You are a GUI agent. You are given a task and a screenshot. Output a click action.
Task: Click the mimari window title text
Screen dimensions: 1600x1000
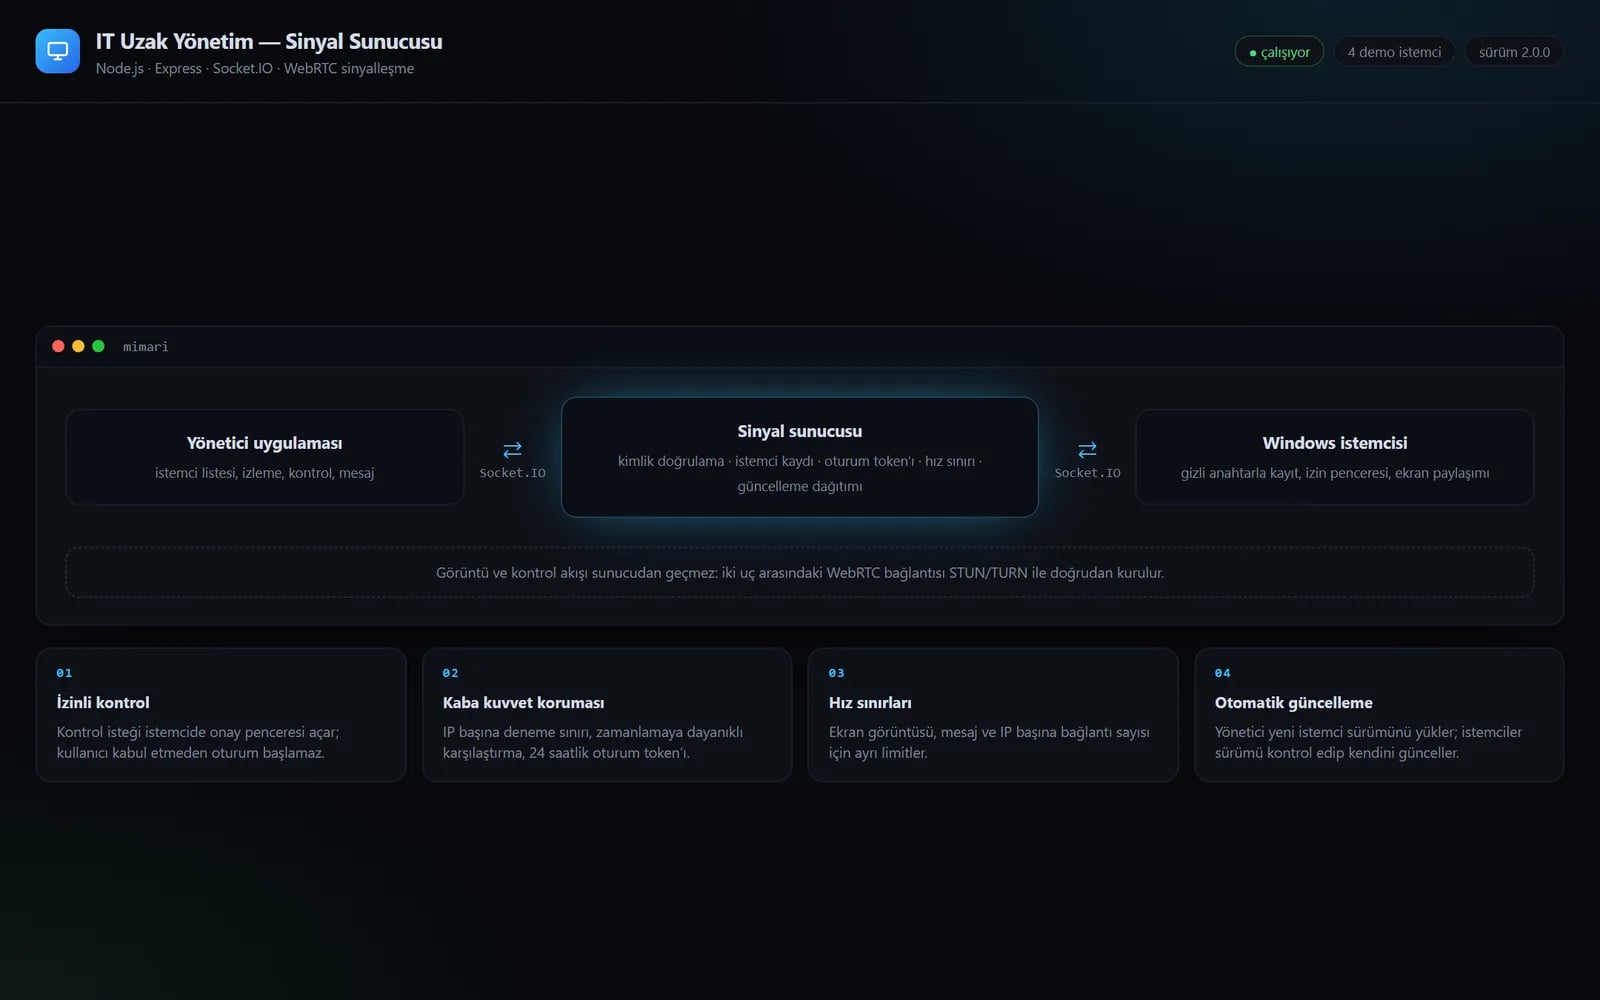tap(146, 347)
